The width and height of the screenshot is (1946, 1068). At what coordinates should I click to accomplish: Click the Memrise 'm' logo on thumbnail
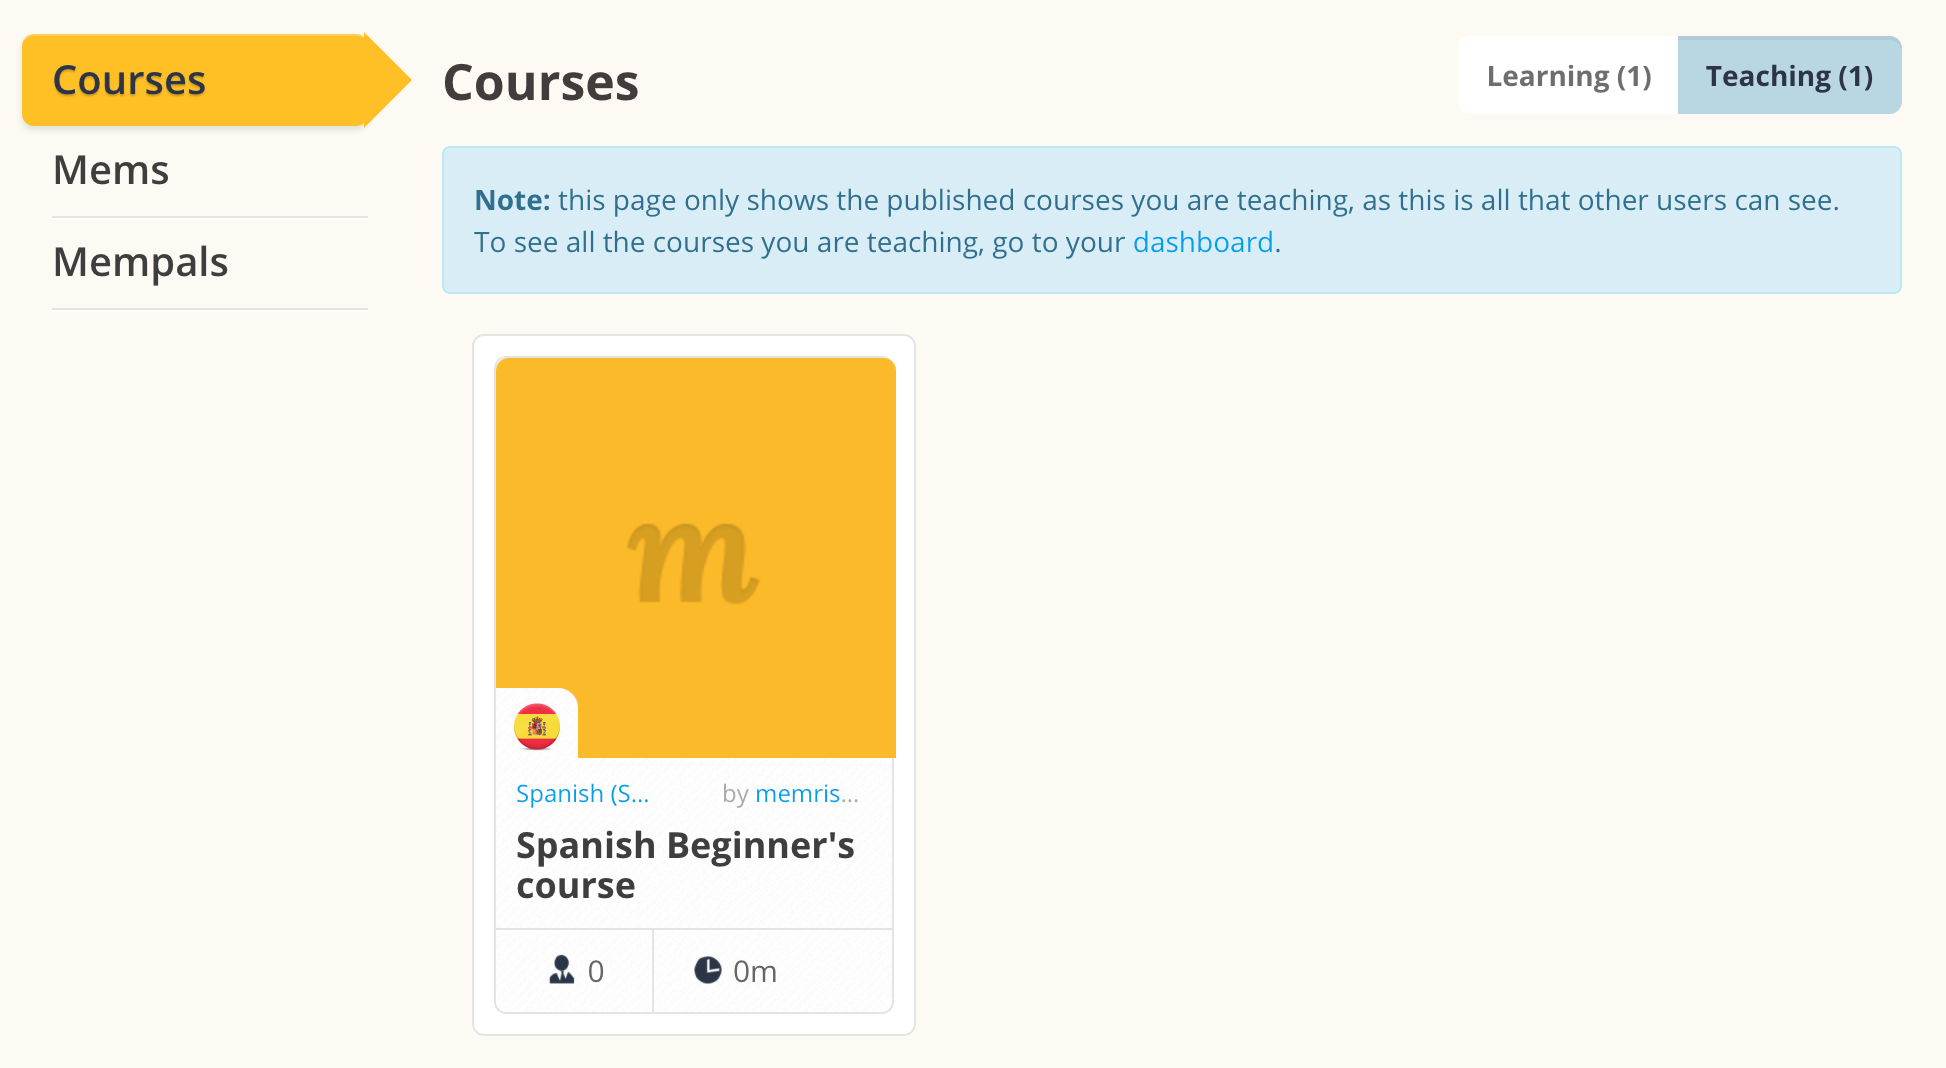tap(693, 564)
